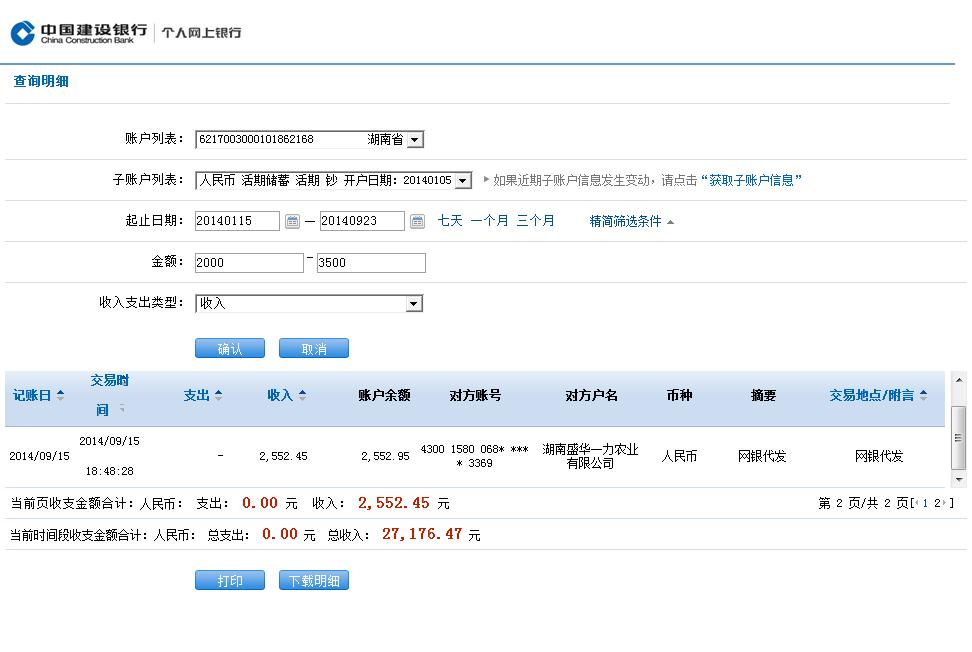Viewport: 972px width, 652px height.
Task: Click the 对方户名 column header
Action: [x=591, y=395]
